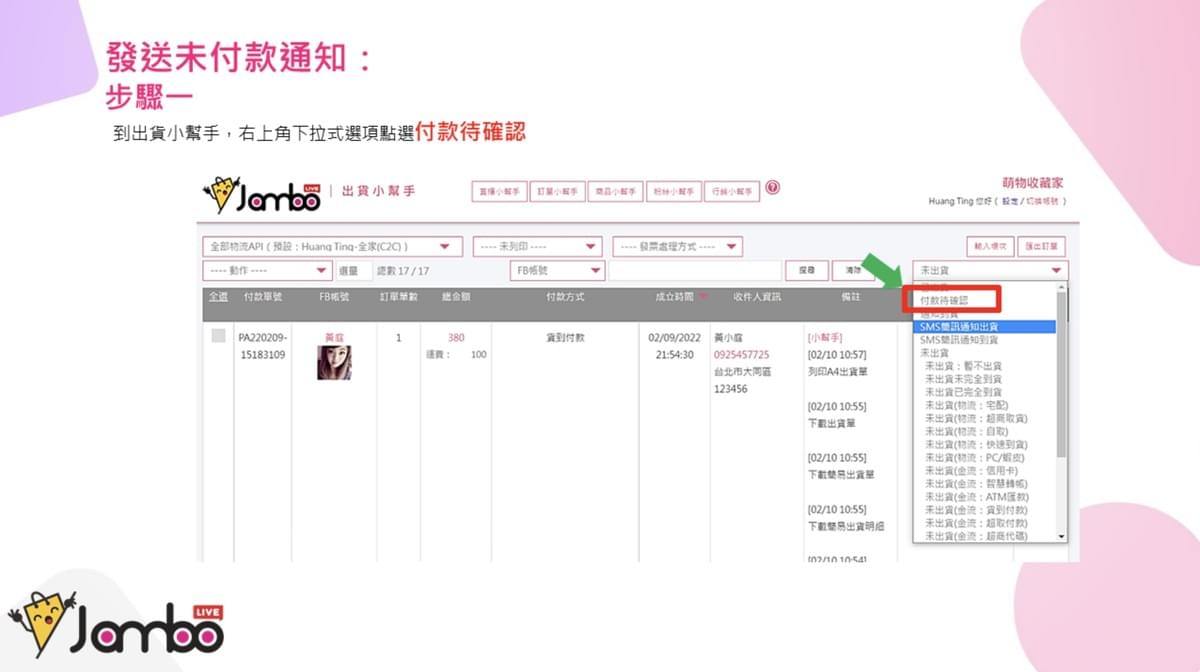1200x672 pixels.
Task: Switch to the 行銷小幫手 tab
Action: 732,191
